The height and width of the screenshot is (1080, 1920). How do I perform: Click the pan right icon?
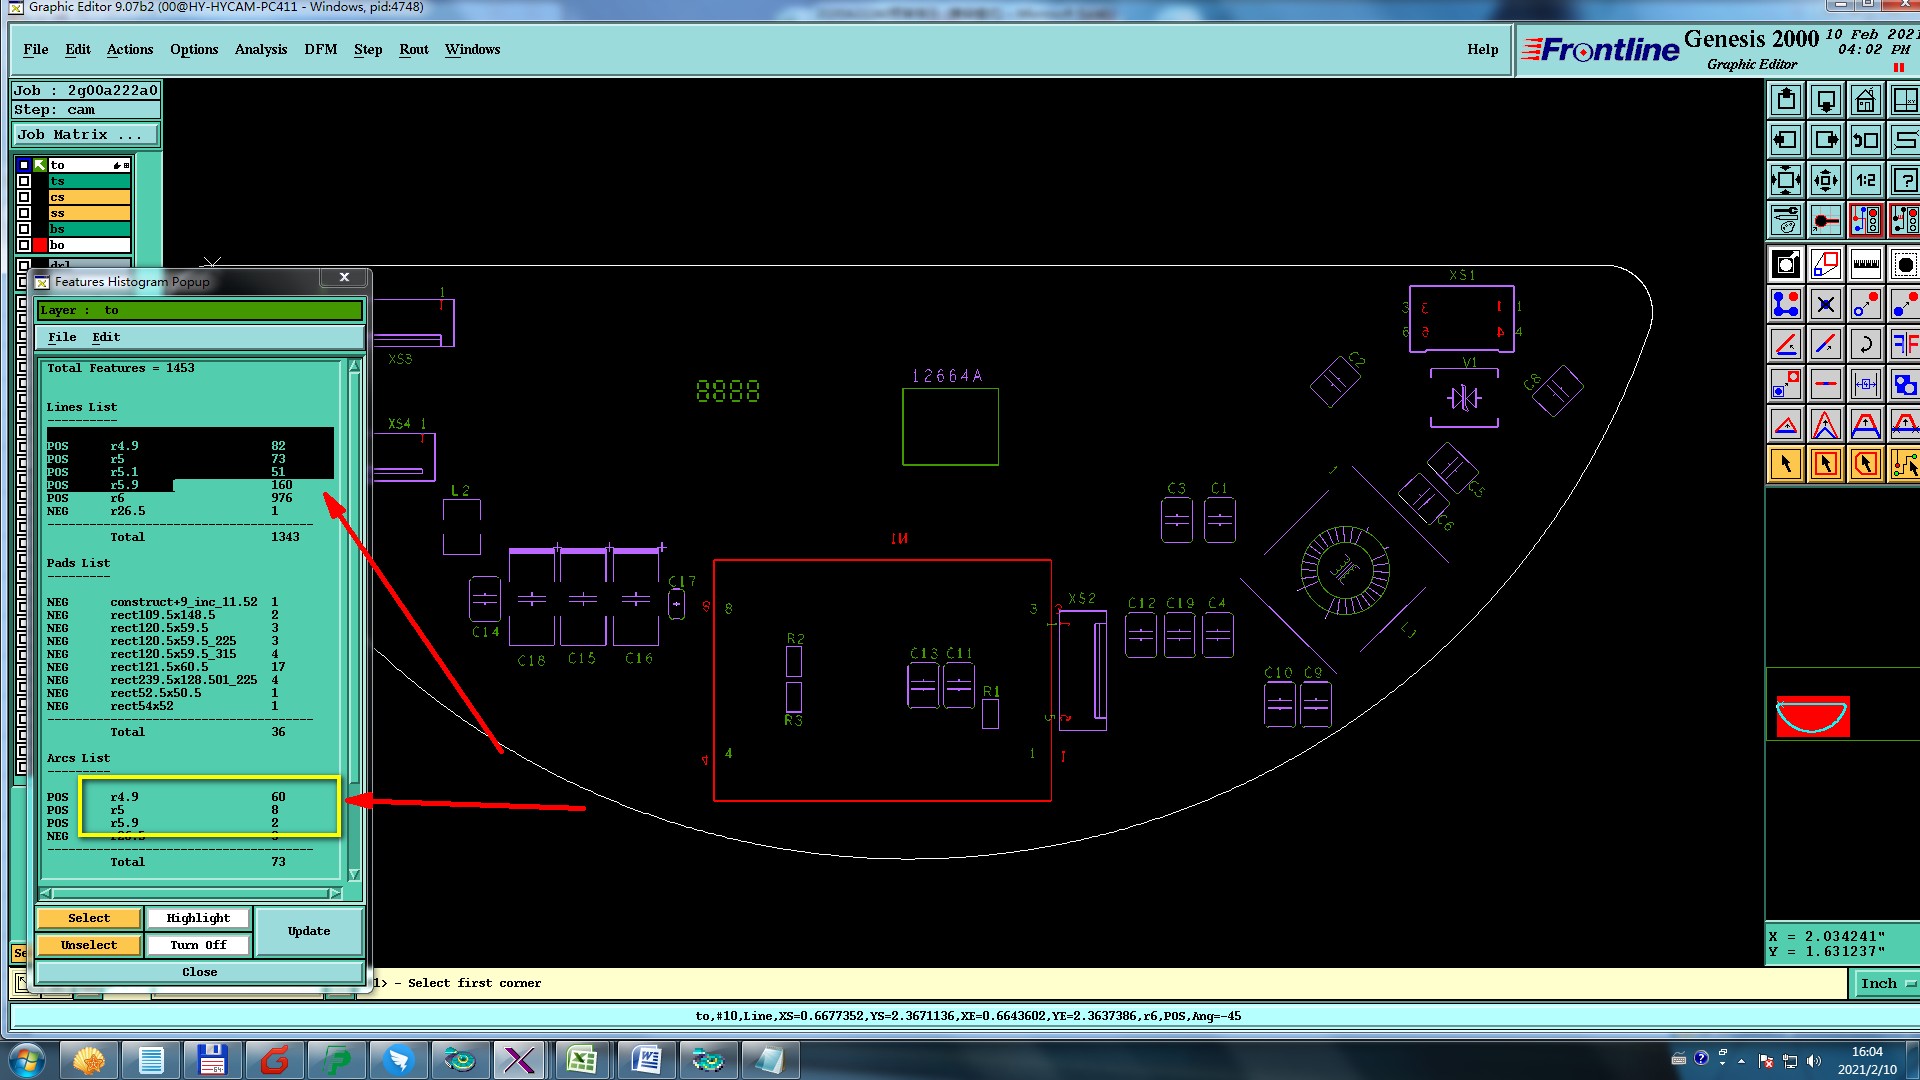coord(1826,140)
